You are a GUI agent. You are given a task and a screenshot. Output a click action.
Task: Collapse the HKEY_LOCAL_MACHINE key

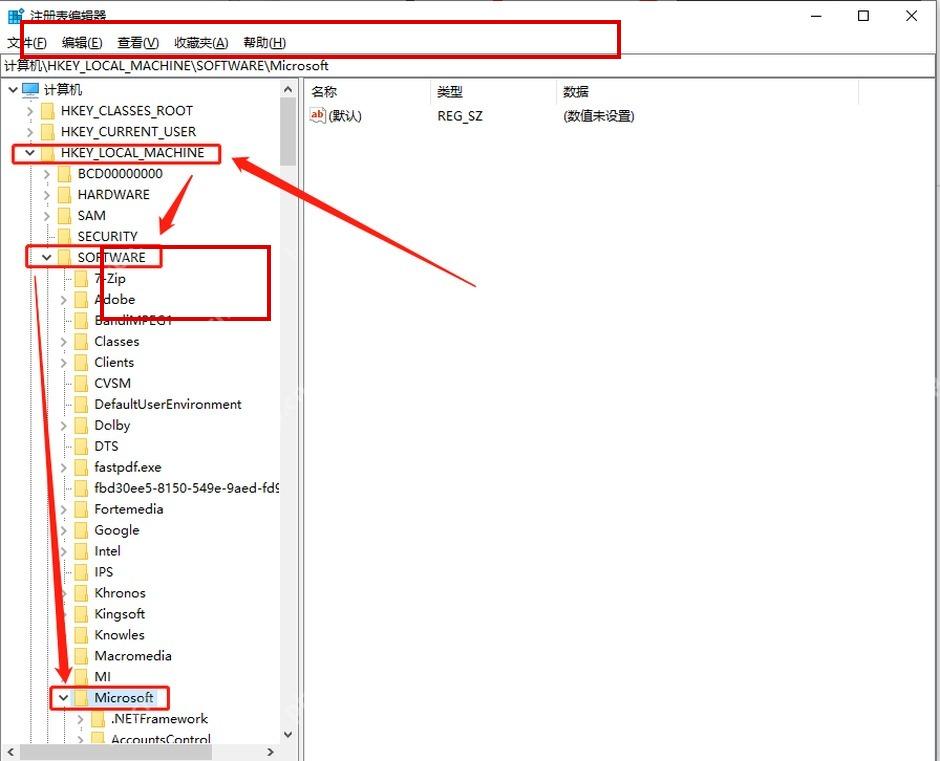(x=29, y=153)
